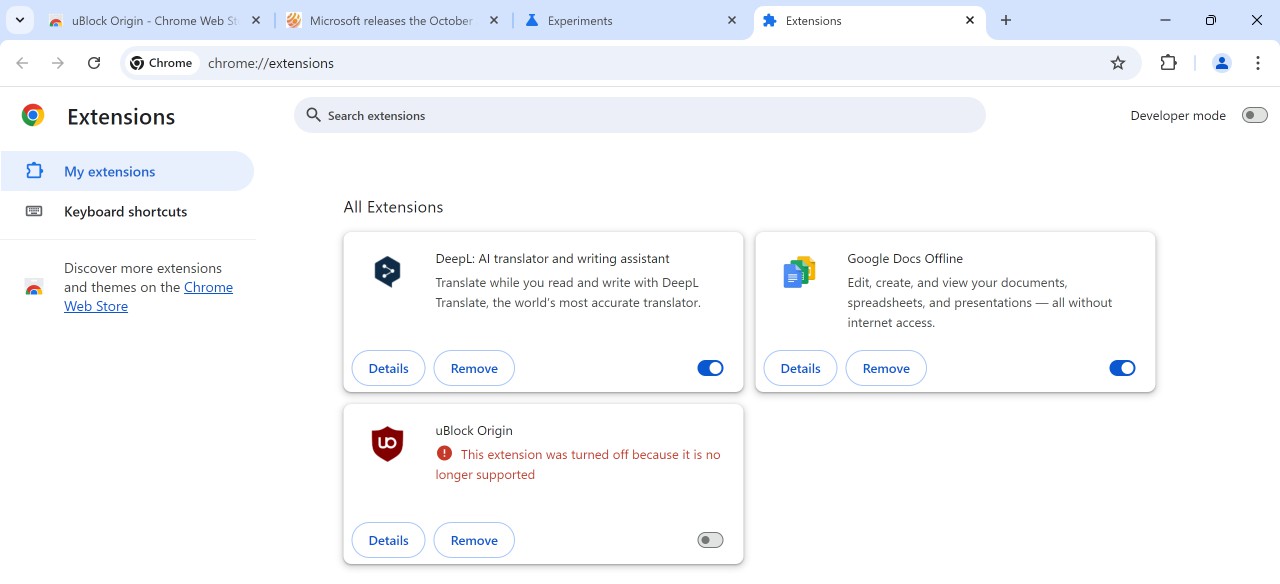Switch to the uBlock Origin Chrome Web Store tab

point(155,20)
